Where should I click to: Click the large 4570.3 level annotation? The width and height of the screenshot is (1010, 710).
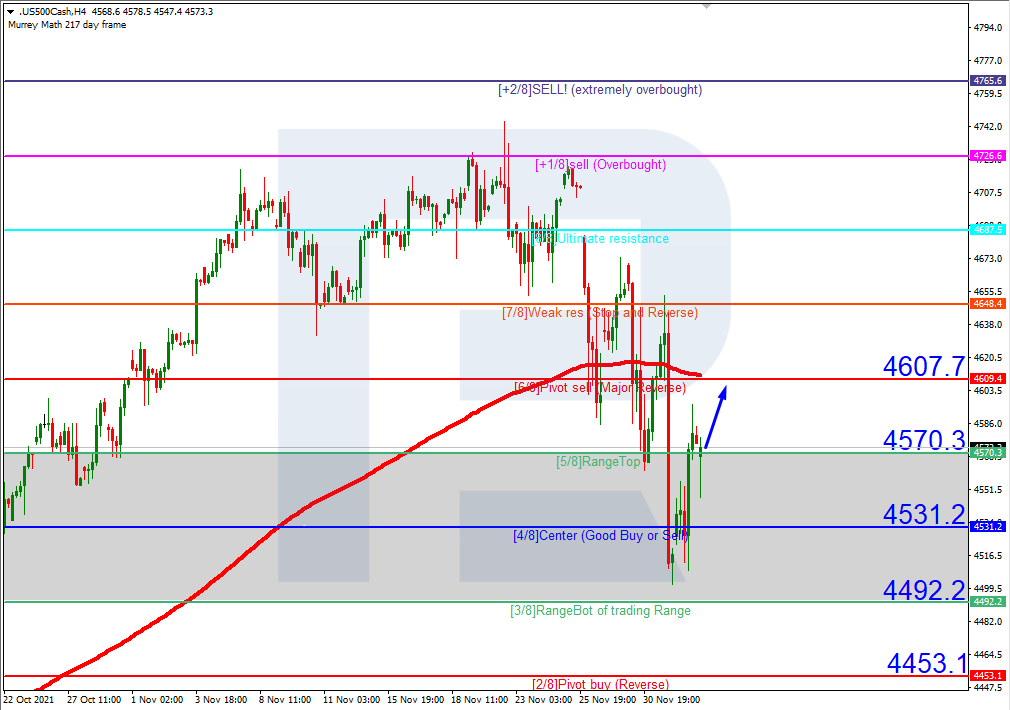924,440
